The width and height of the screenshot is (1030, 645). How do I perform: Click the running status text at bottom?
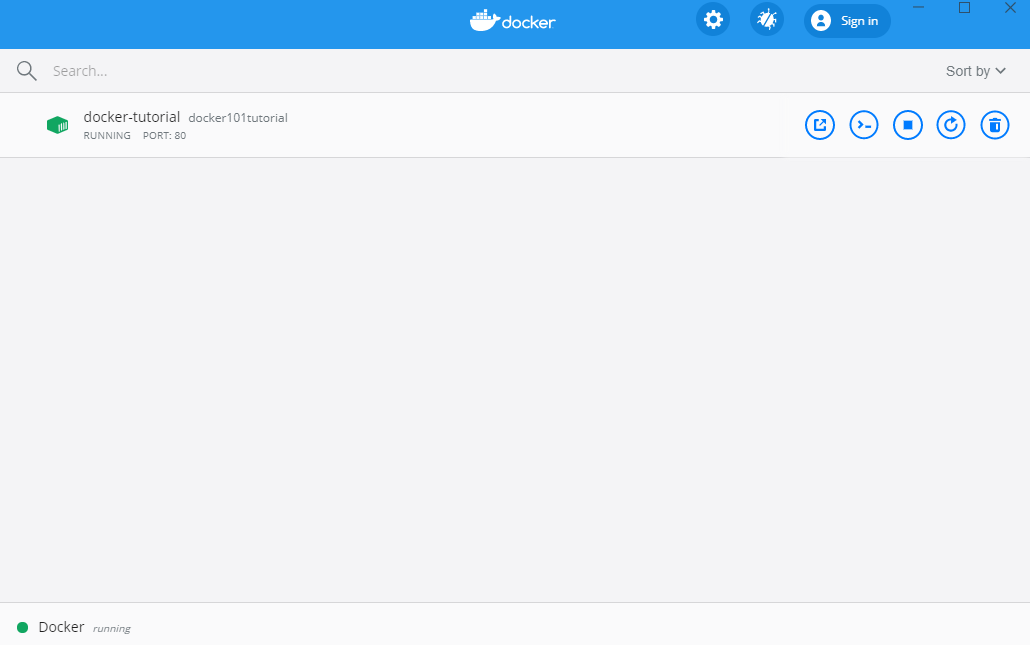click(x=112, y=629)
